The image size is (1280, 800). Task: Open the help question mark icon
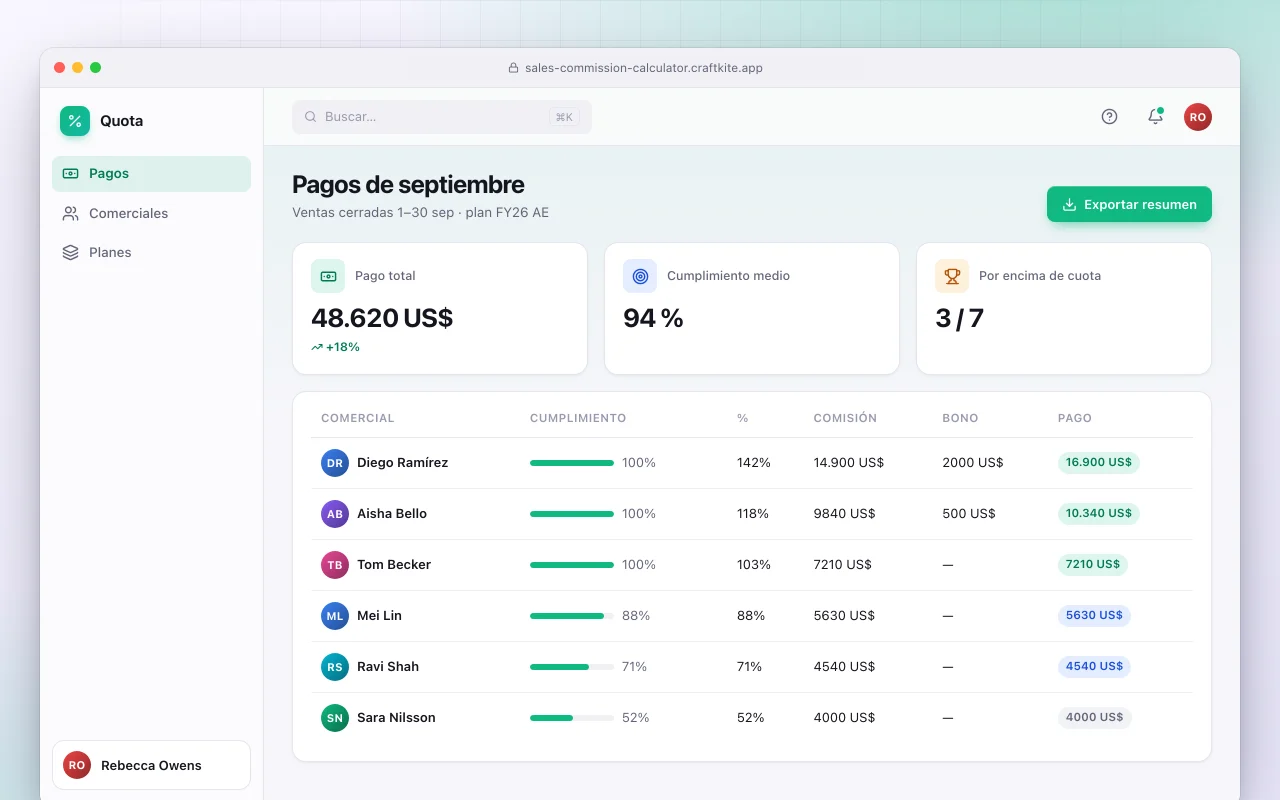click(x=1109, y=116)
